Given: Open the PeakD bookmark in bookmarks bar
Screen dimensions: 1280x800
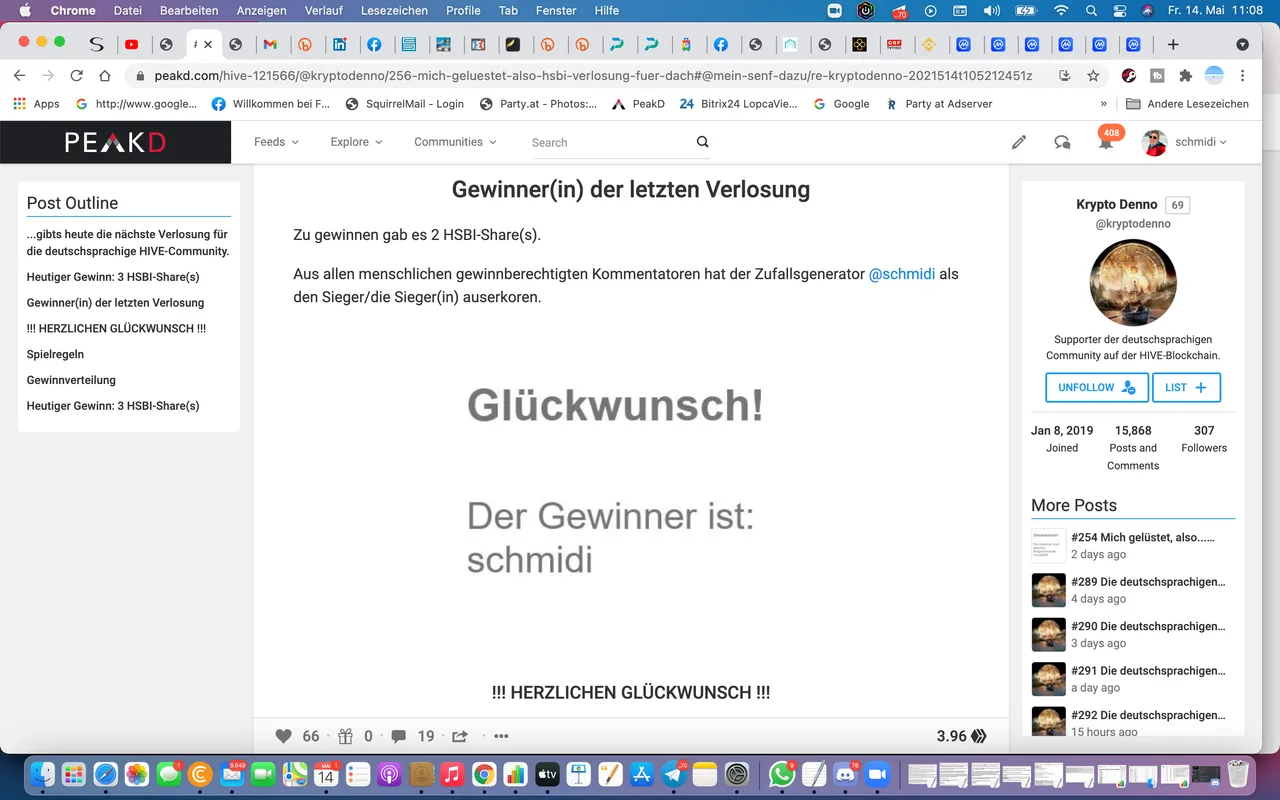Looking at the screenshot, I should [638, 104].
